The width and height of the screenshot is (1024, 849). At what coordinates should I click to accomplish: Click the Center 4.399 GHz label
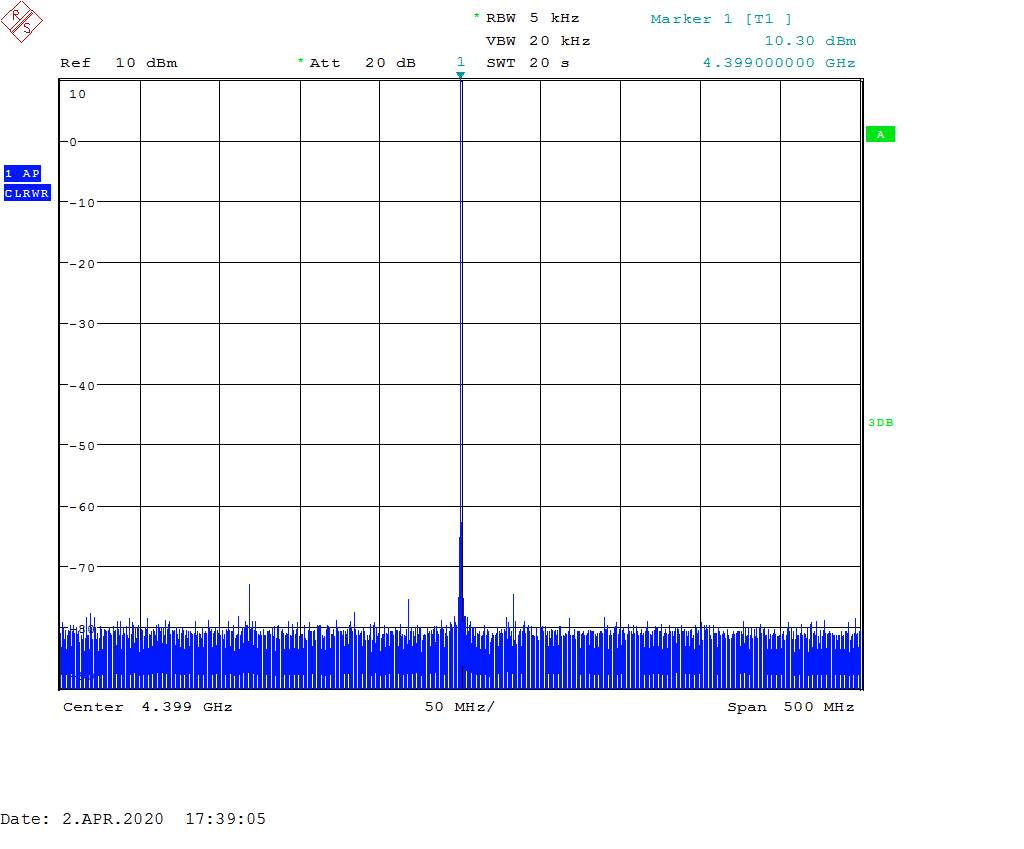(148, 707)
